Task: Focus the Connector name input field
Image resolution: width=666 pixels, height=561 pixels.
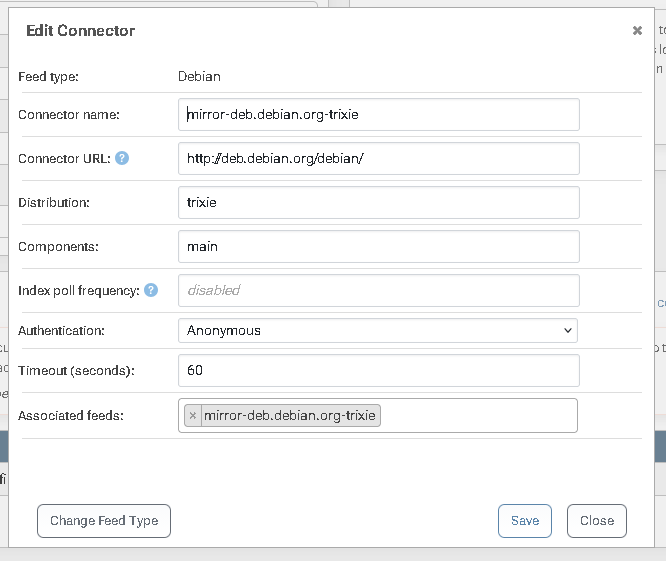Action: click(x=378, y=114)
